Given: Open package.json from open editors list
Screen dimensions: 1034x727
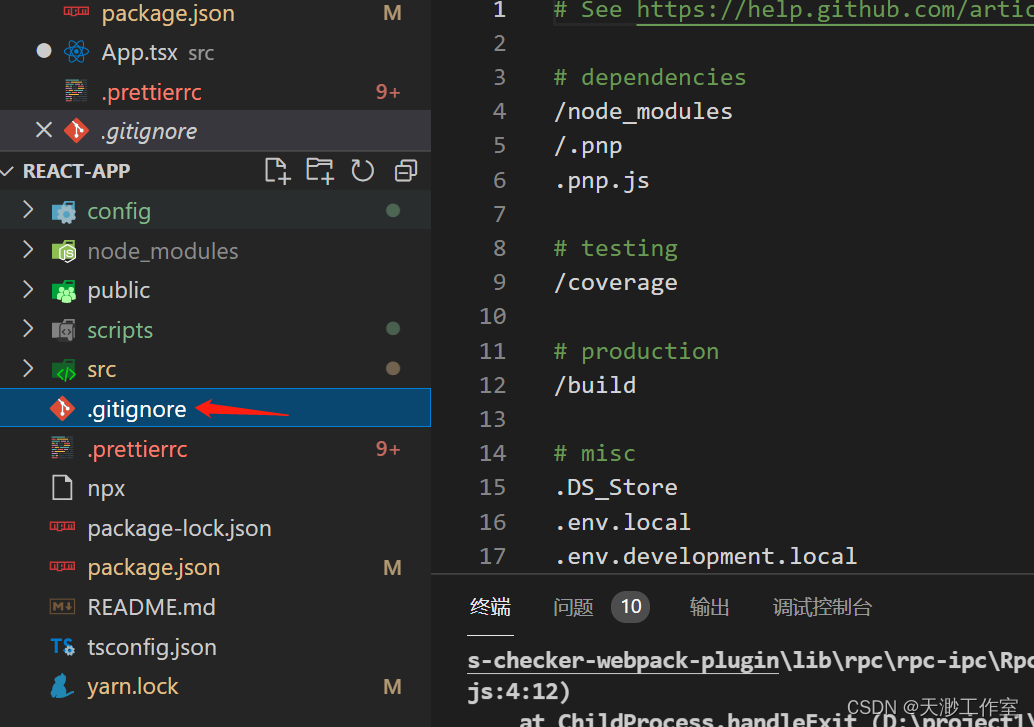Looking at the screenshot, I should pos(168,13).
